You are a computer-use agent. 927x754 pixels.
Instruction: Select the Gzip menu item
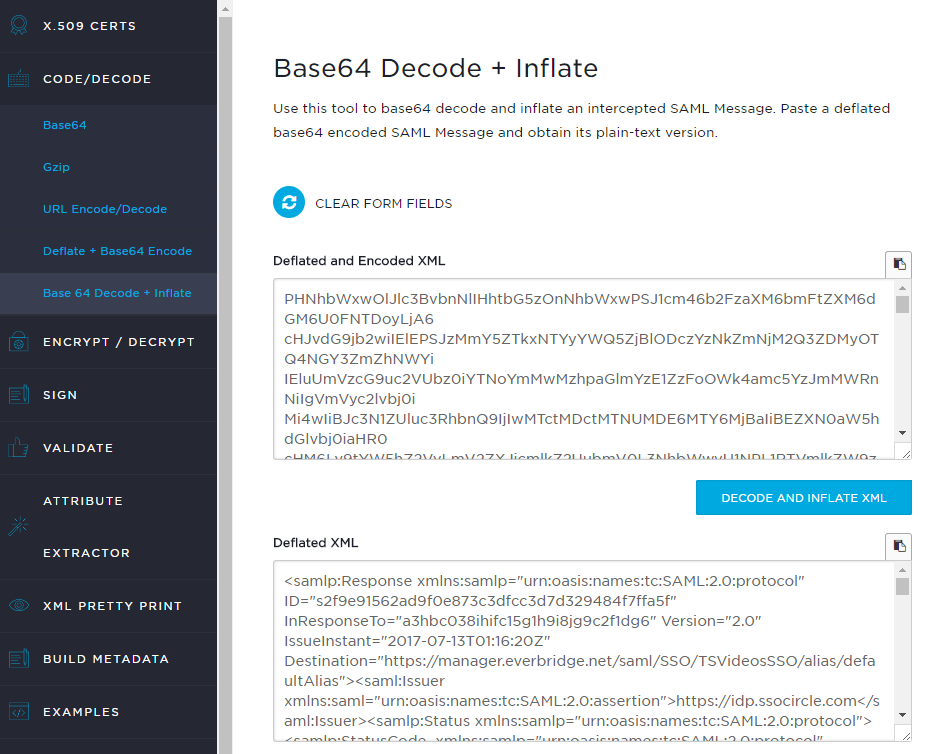point(56,167)
